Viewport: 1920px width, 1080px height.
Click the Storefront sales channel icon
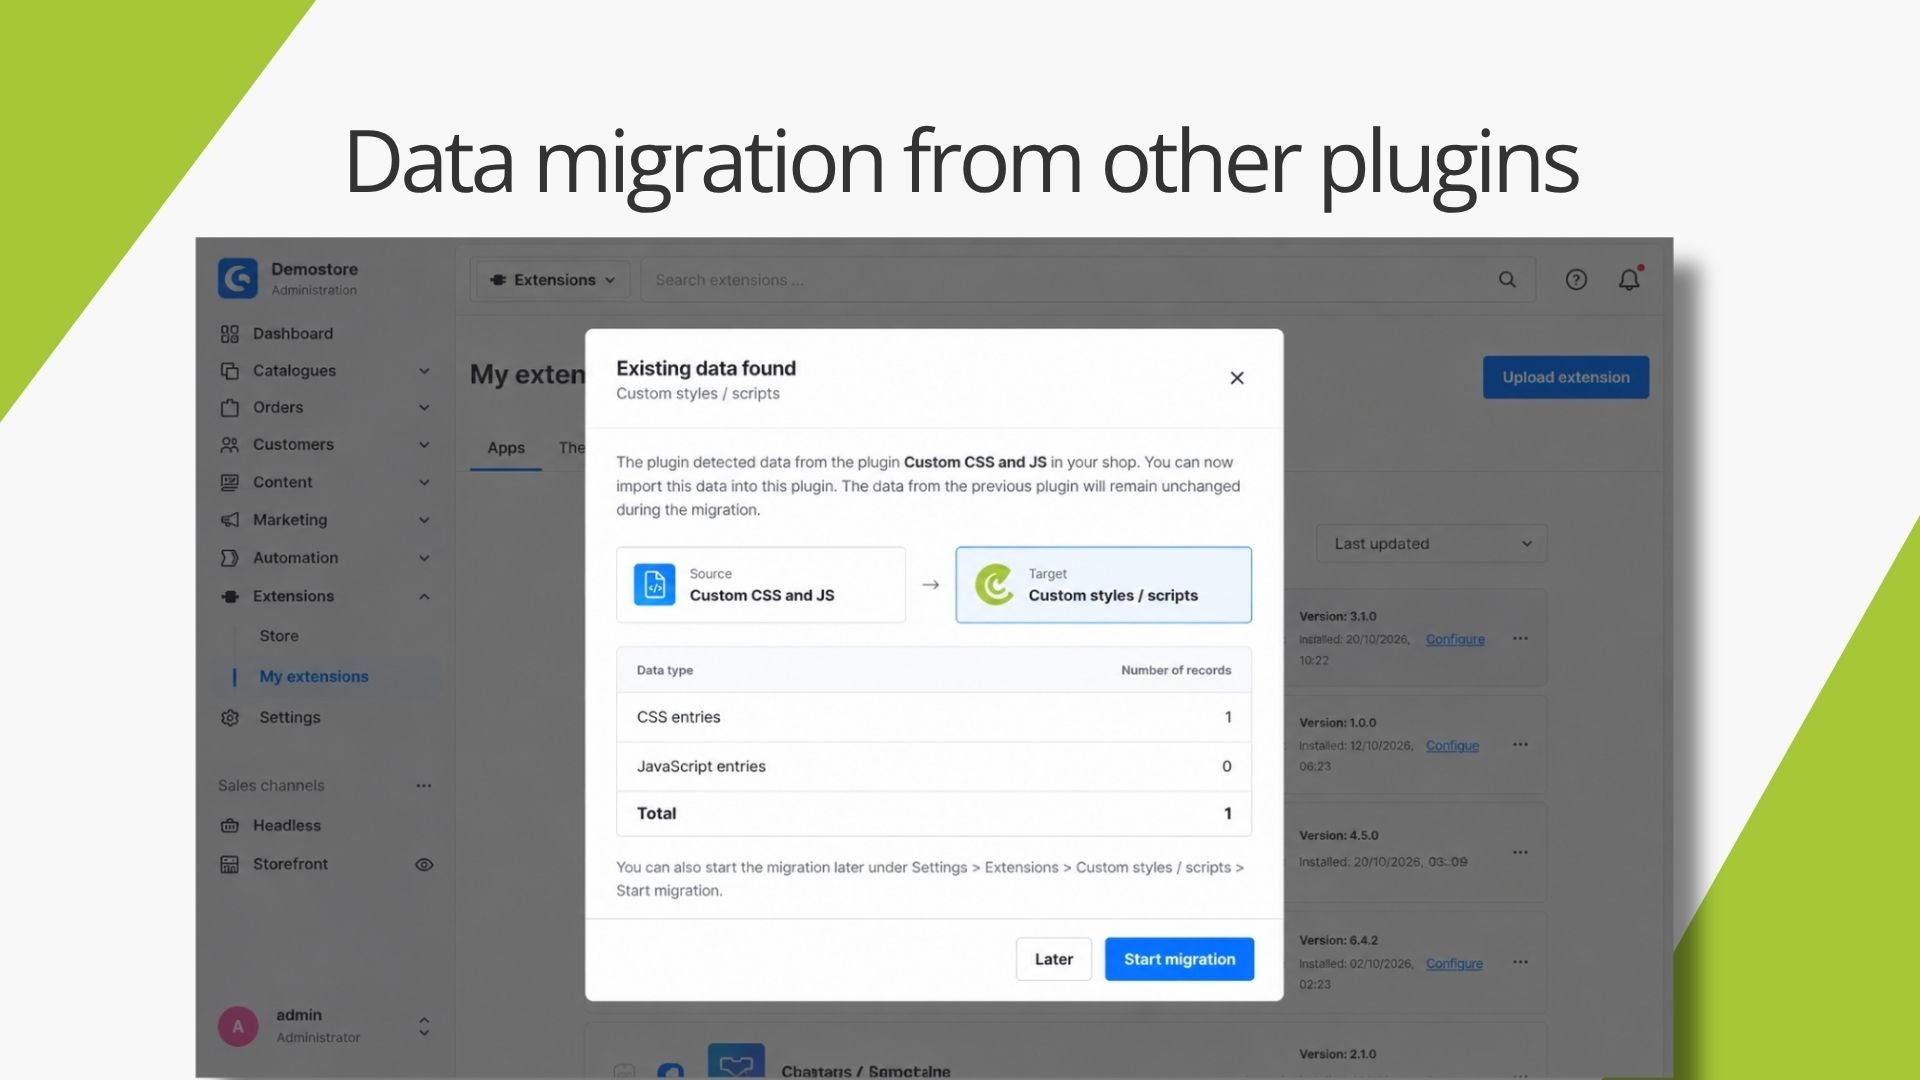pyautogui.click(x=230, y=864)
